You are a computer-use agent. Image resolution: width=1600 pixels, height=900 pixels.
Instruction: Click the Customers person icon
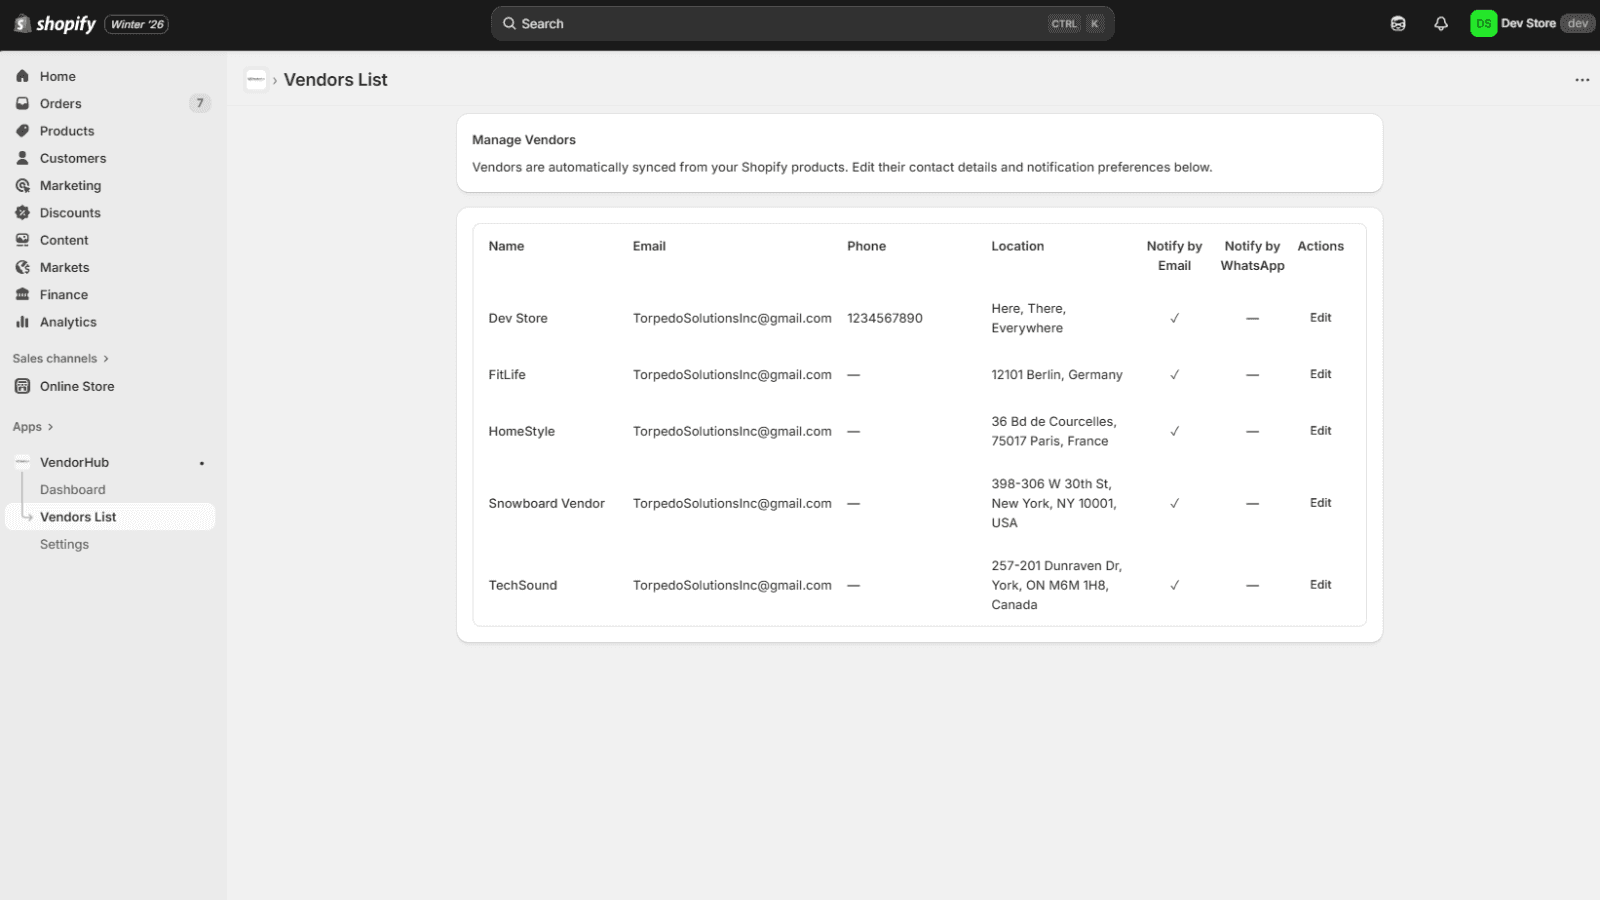pyautogui.click(x=22, y=158)
